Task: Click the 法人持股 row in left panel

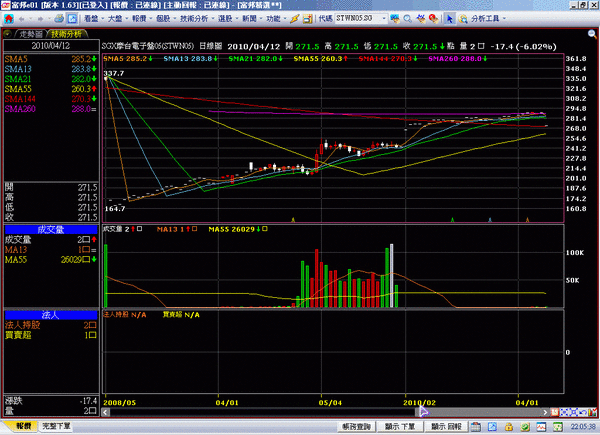Action: tap(51, 325)
